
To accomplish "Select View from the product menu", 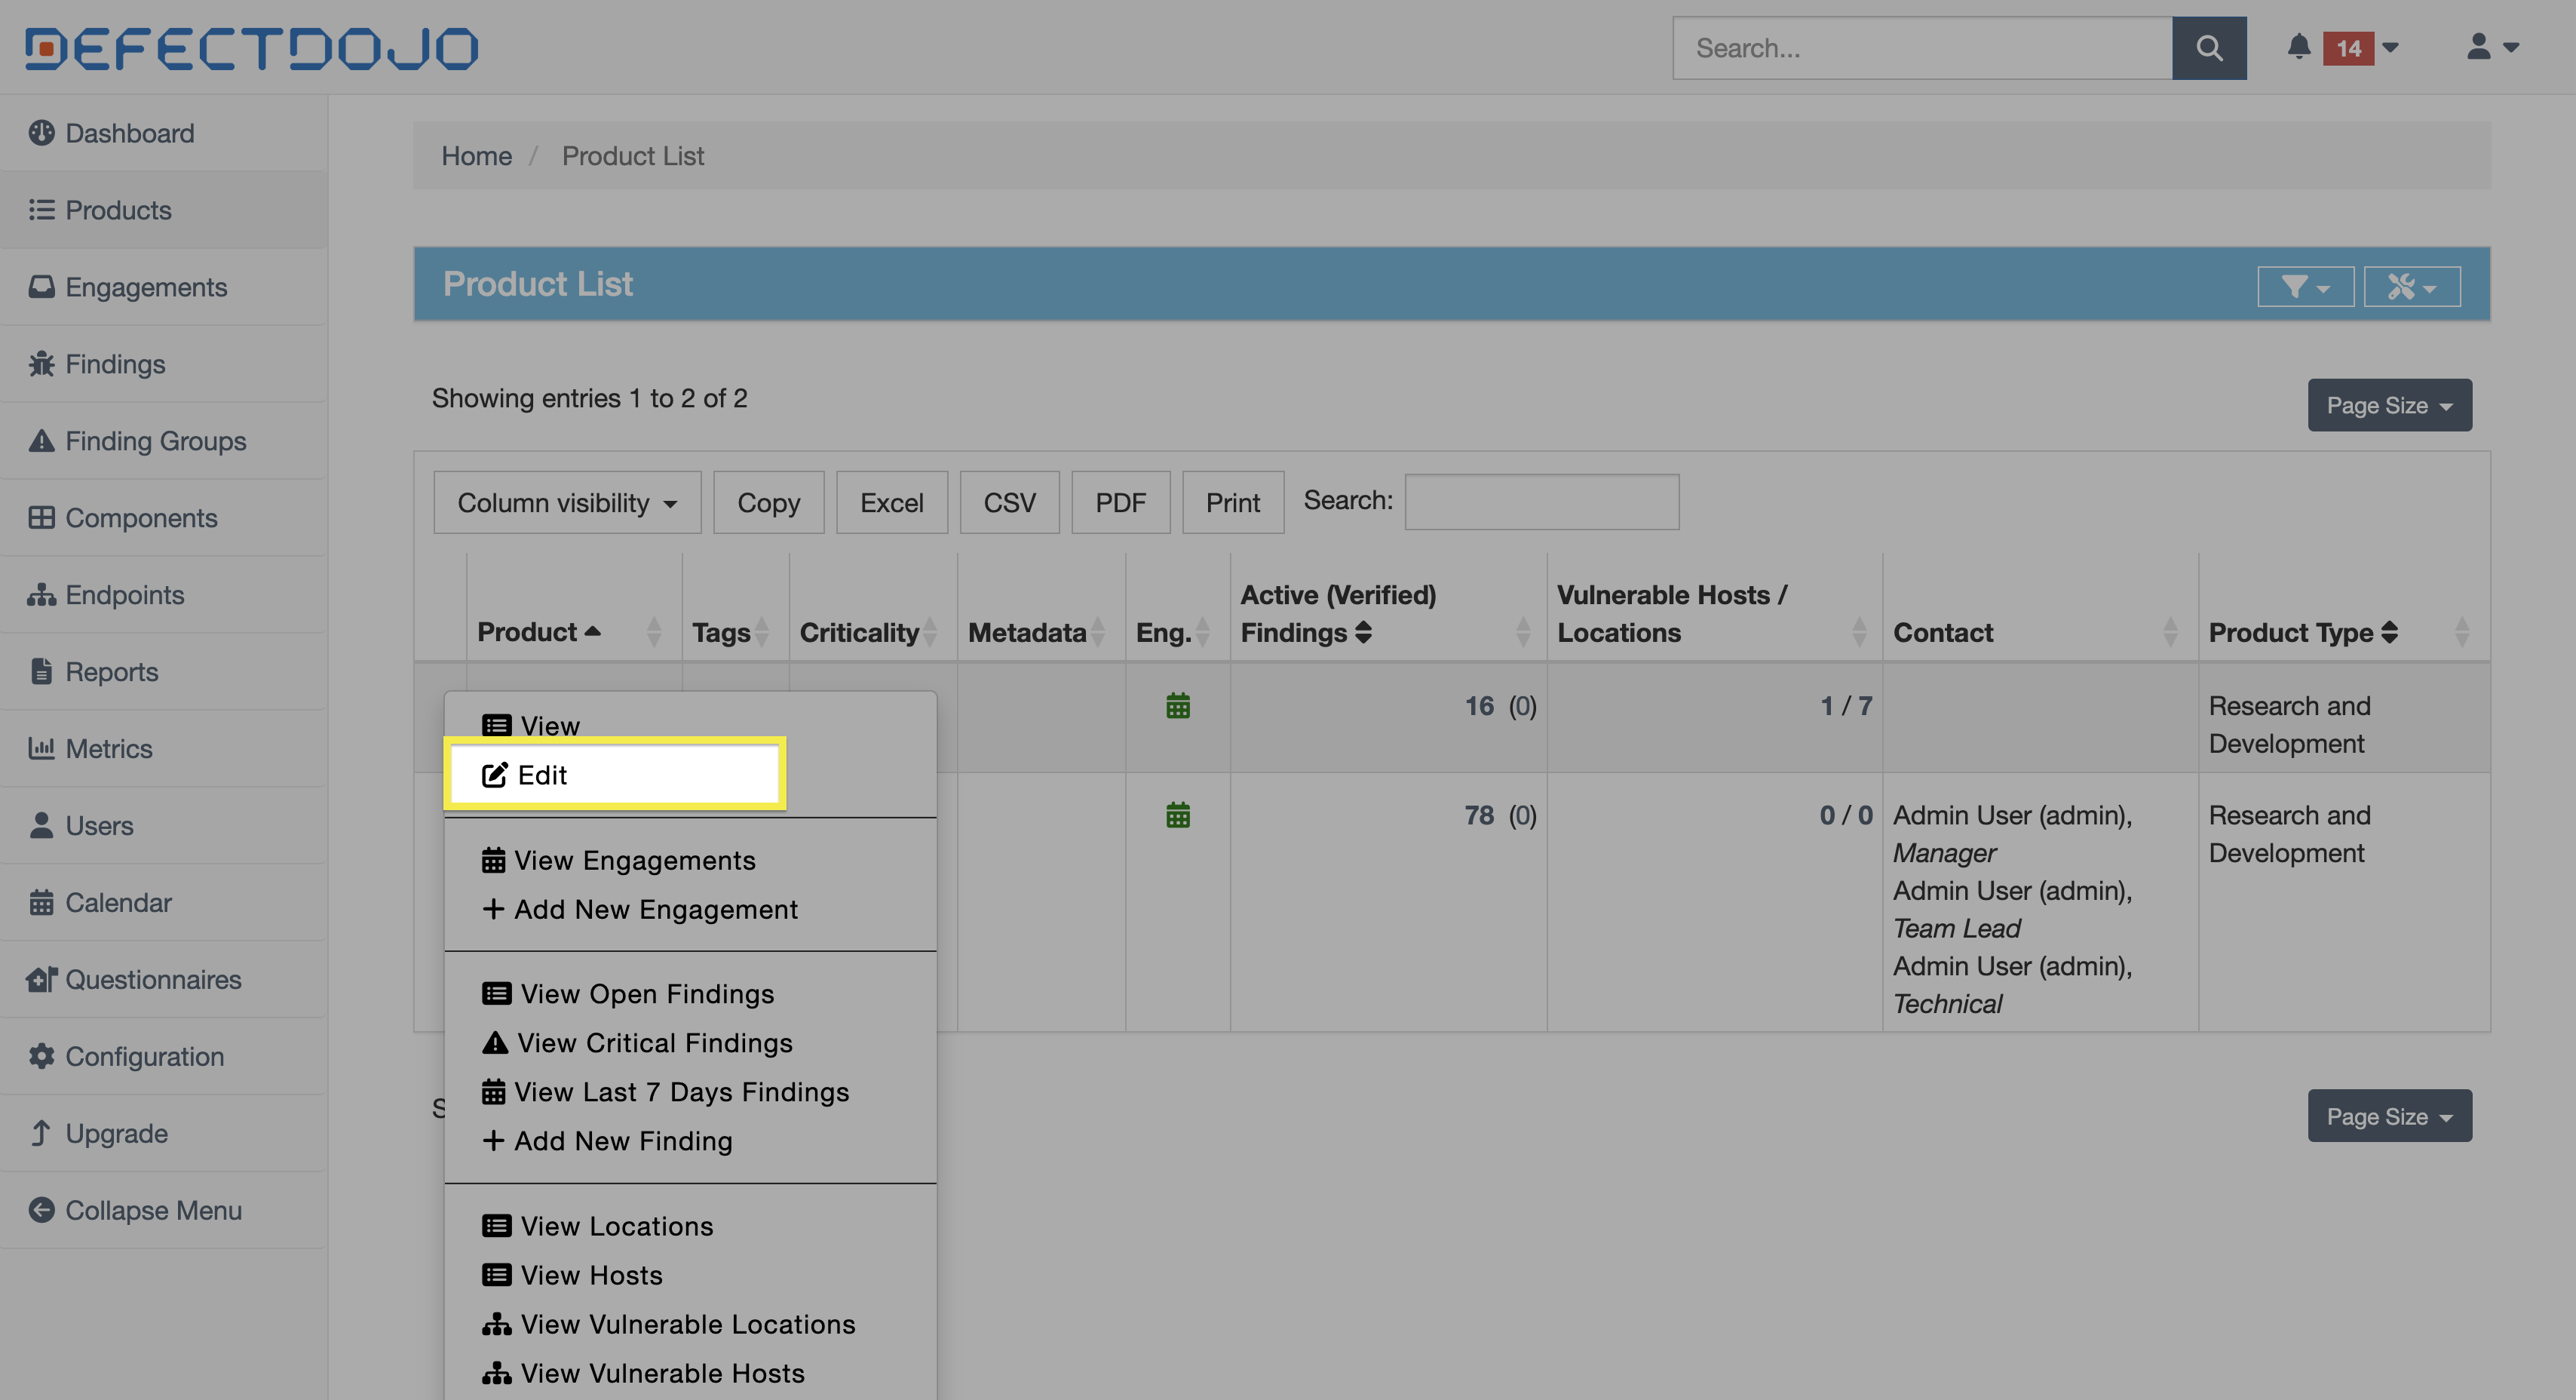I will 531,726.
